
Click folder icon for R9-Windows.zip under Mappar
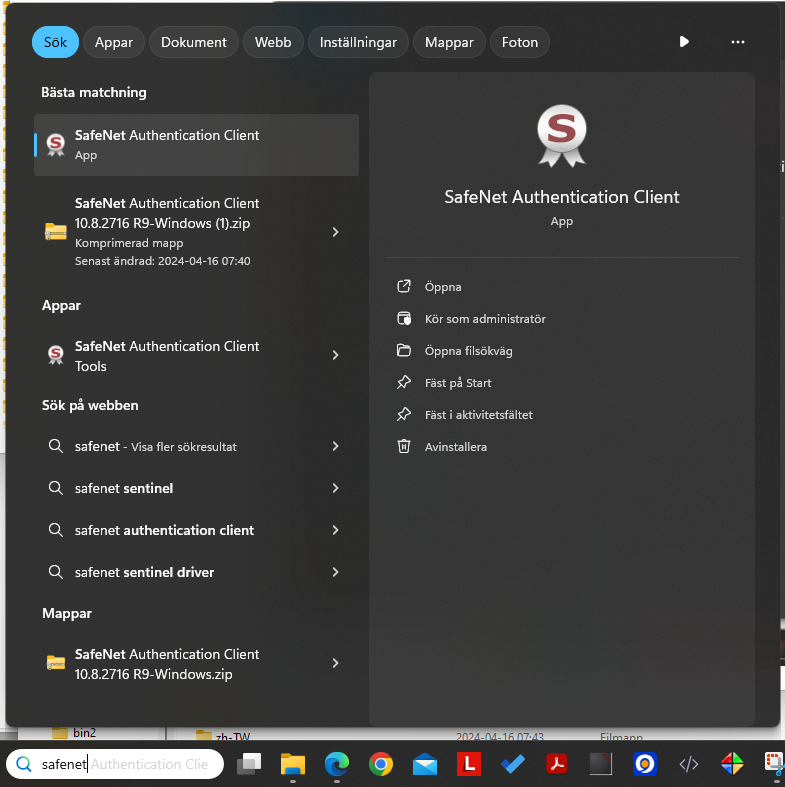(x=56, y=663)
